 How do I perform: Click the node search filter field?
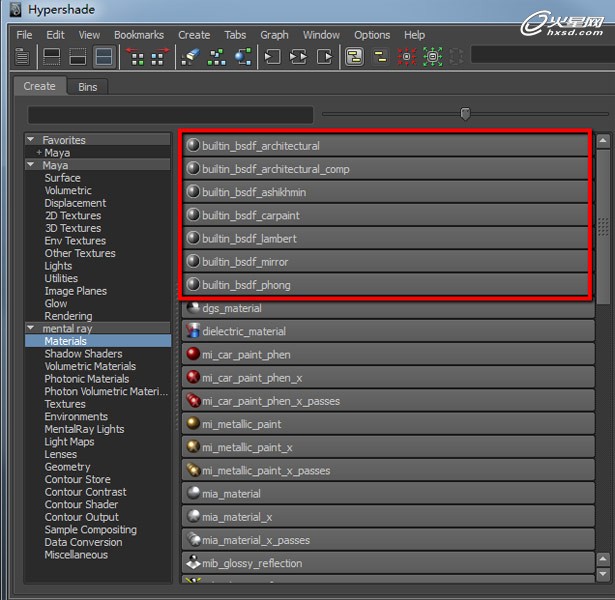[171, 115]
